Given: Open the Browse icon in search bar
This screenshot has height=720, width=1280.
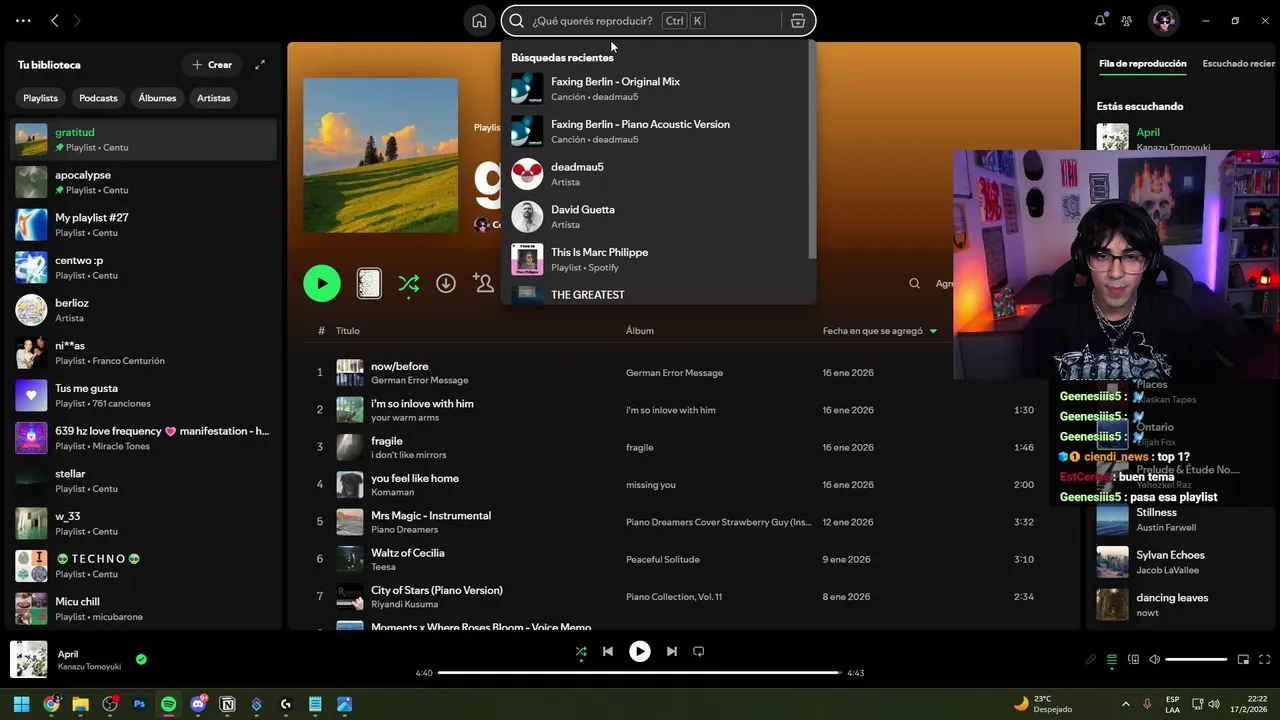Looking at the screenshot, I should 798,21.
